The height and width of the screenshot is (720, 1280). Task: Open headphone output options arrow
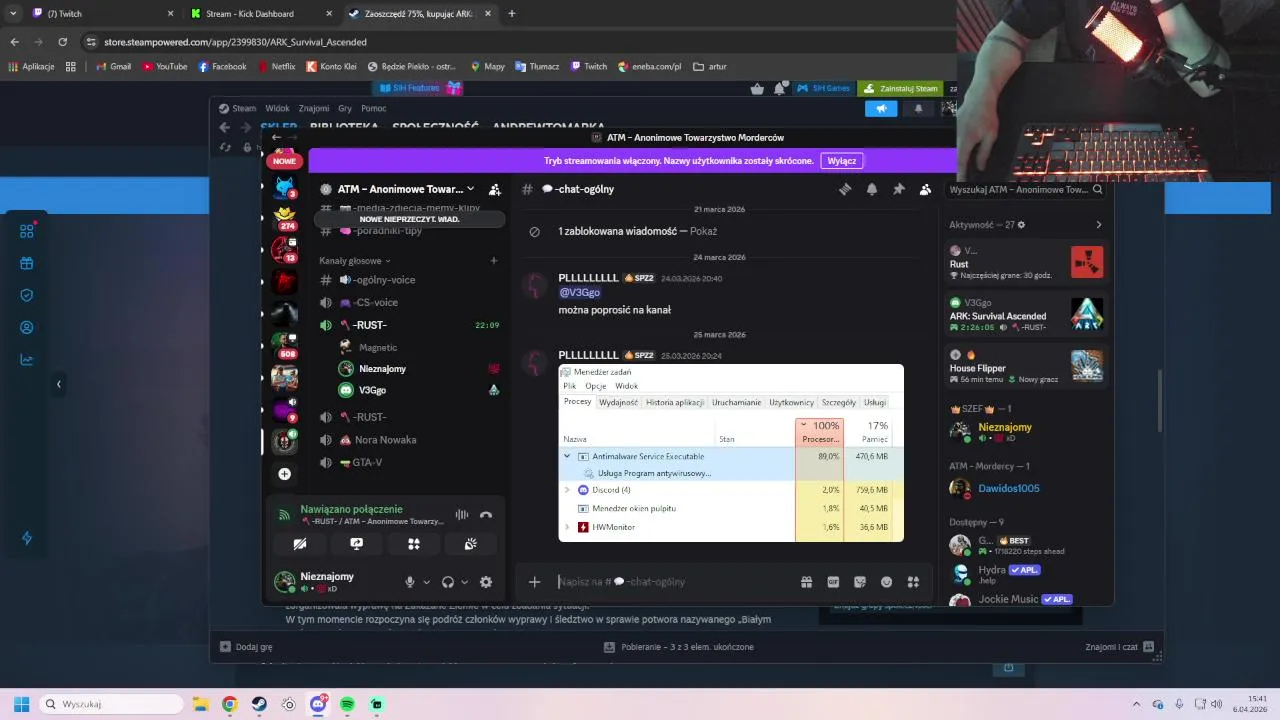click(x=464, y=582)
